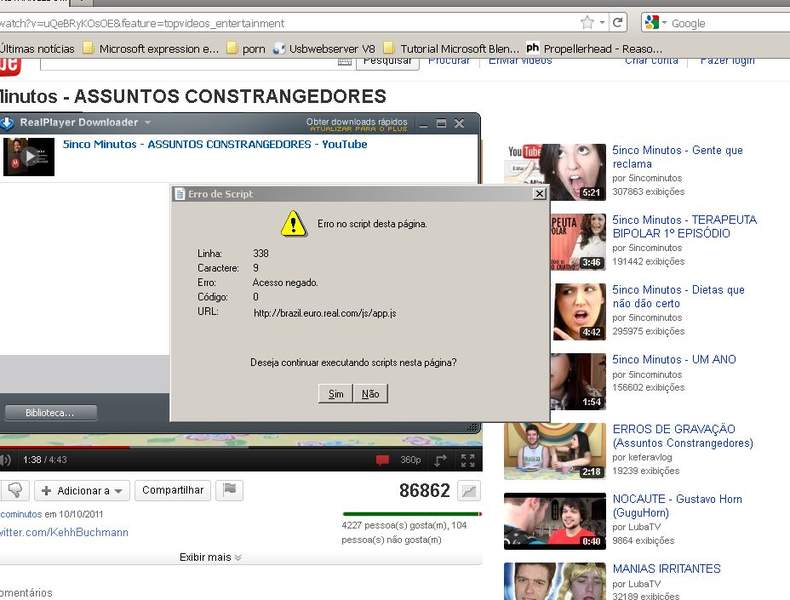Click the 86862 view count
The width and height of the screenshot is (790, 600).
pos(424,490)
